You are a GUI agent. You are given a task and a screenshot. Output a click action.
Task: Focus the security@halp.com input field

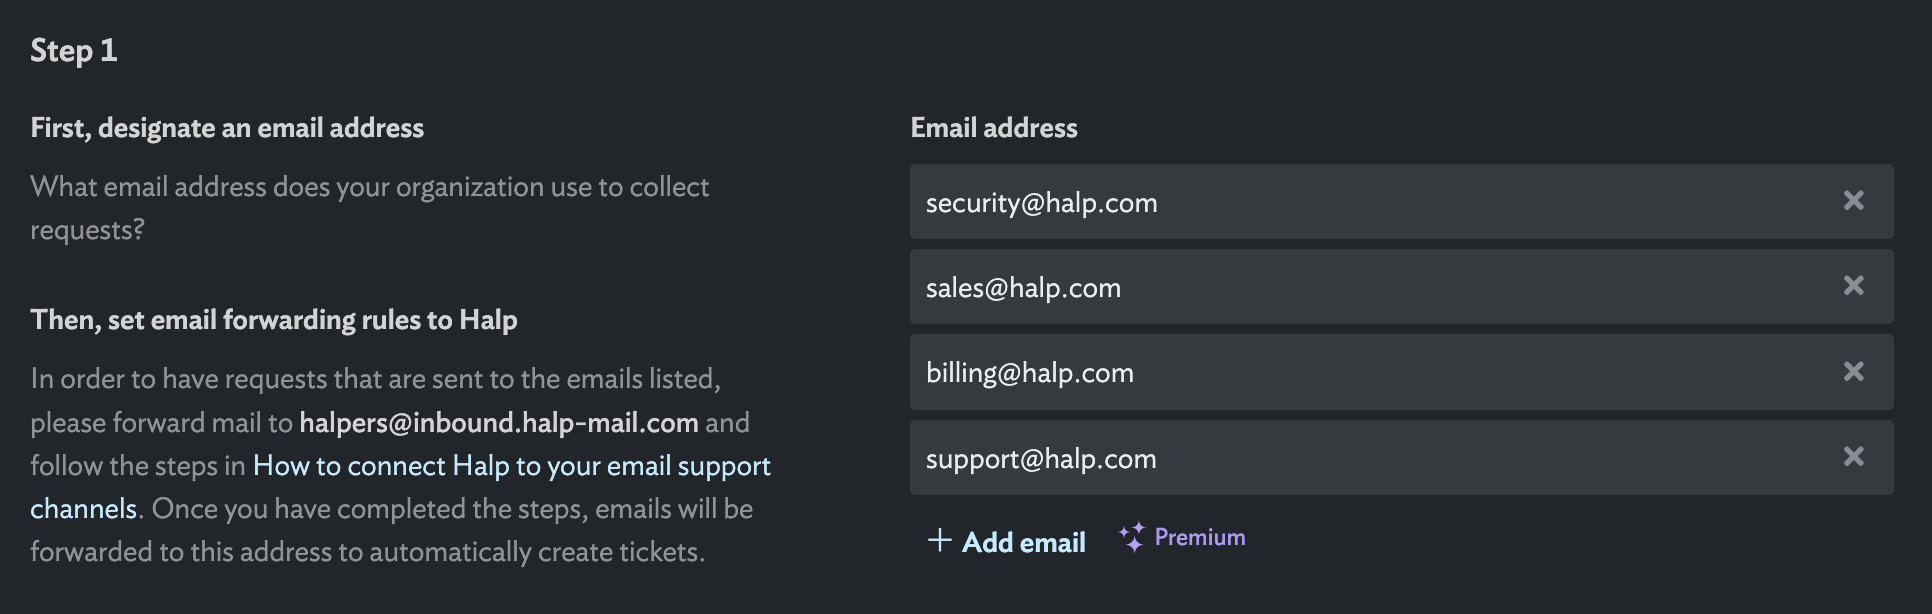click(1401, 201)
